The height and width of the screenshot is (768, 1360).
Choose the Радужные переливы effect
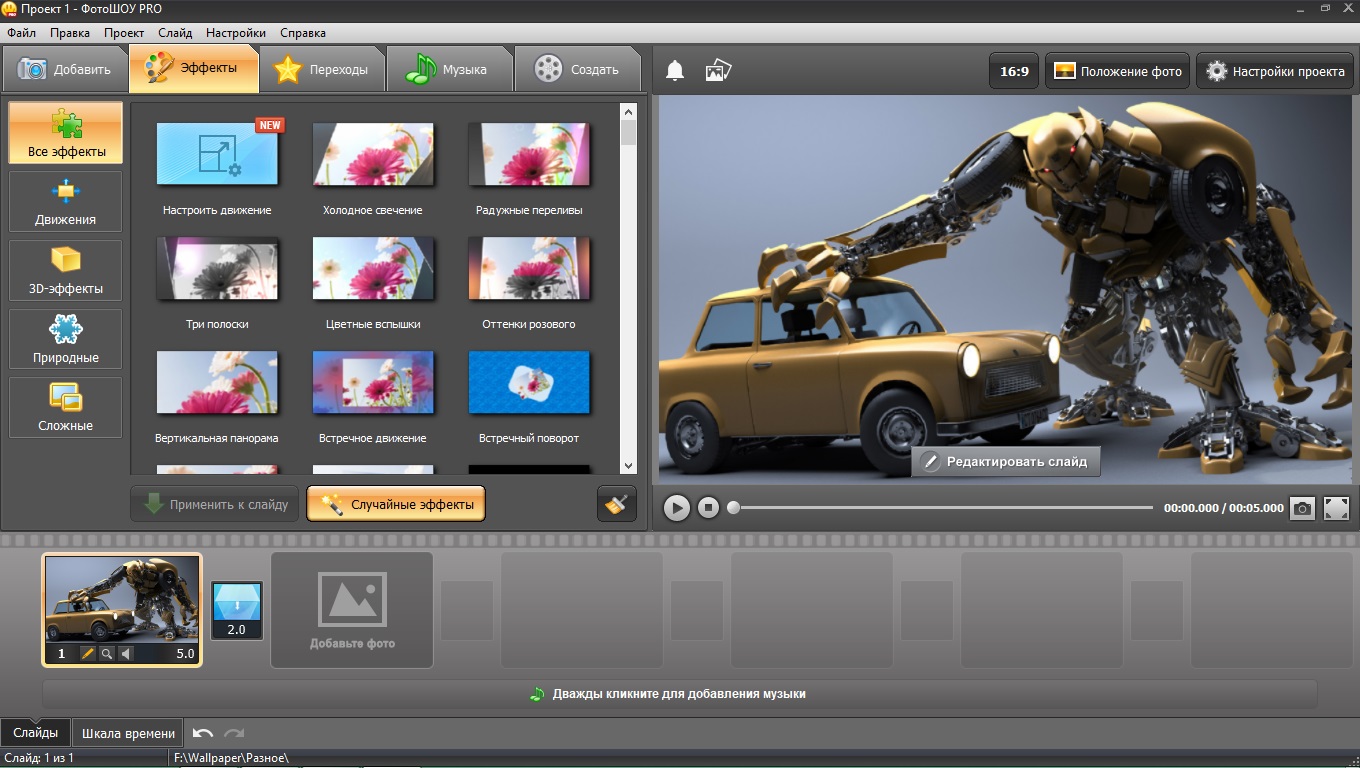[529, 154]
